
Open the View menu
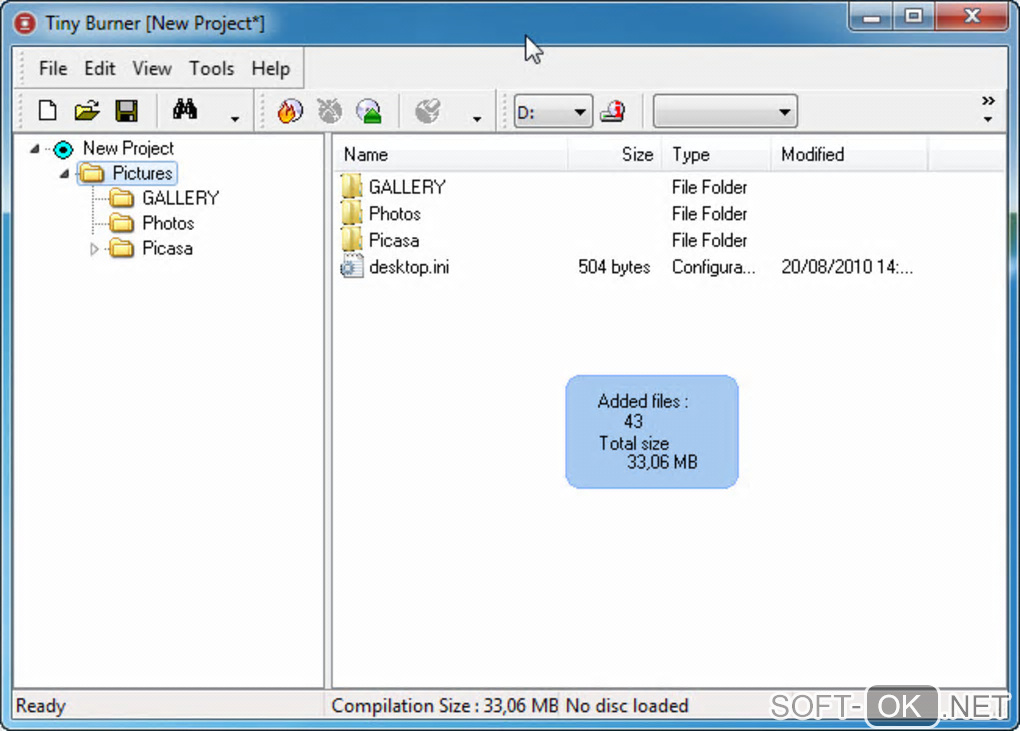coord(152,68)
